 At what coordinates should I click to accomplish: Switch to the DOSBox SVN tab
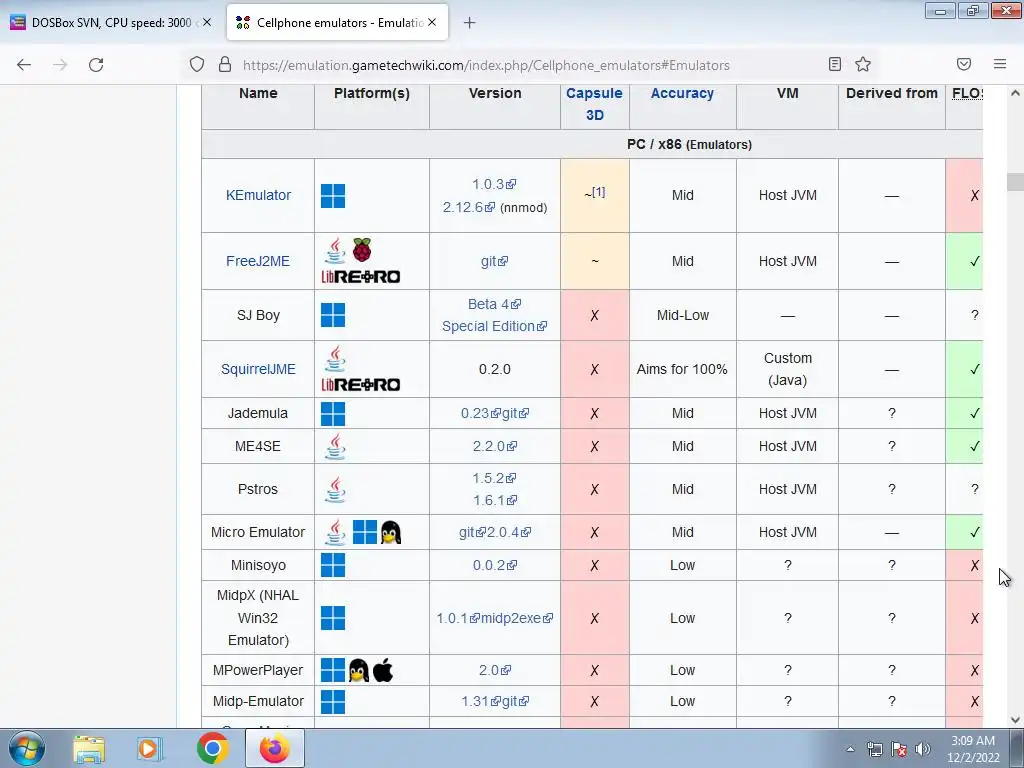[x=111, y=22]
